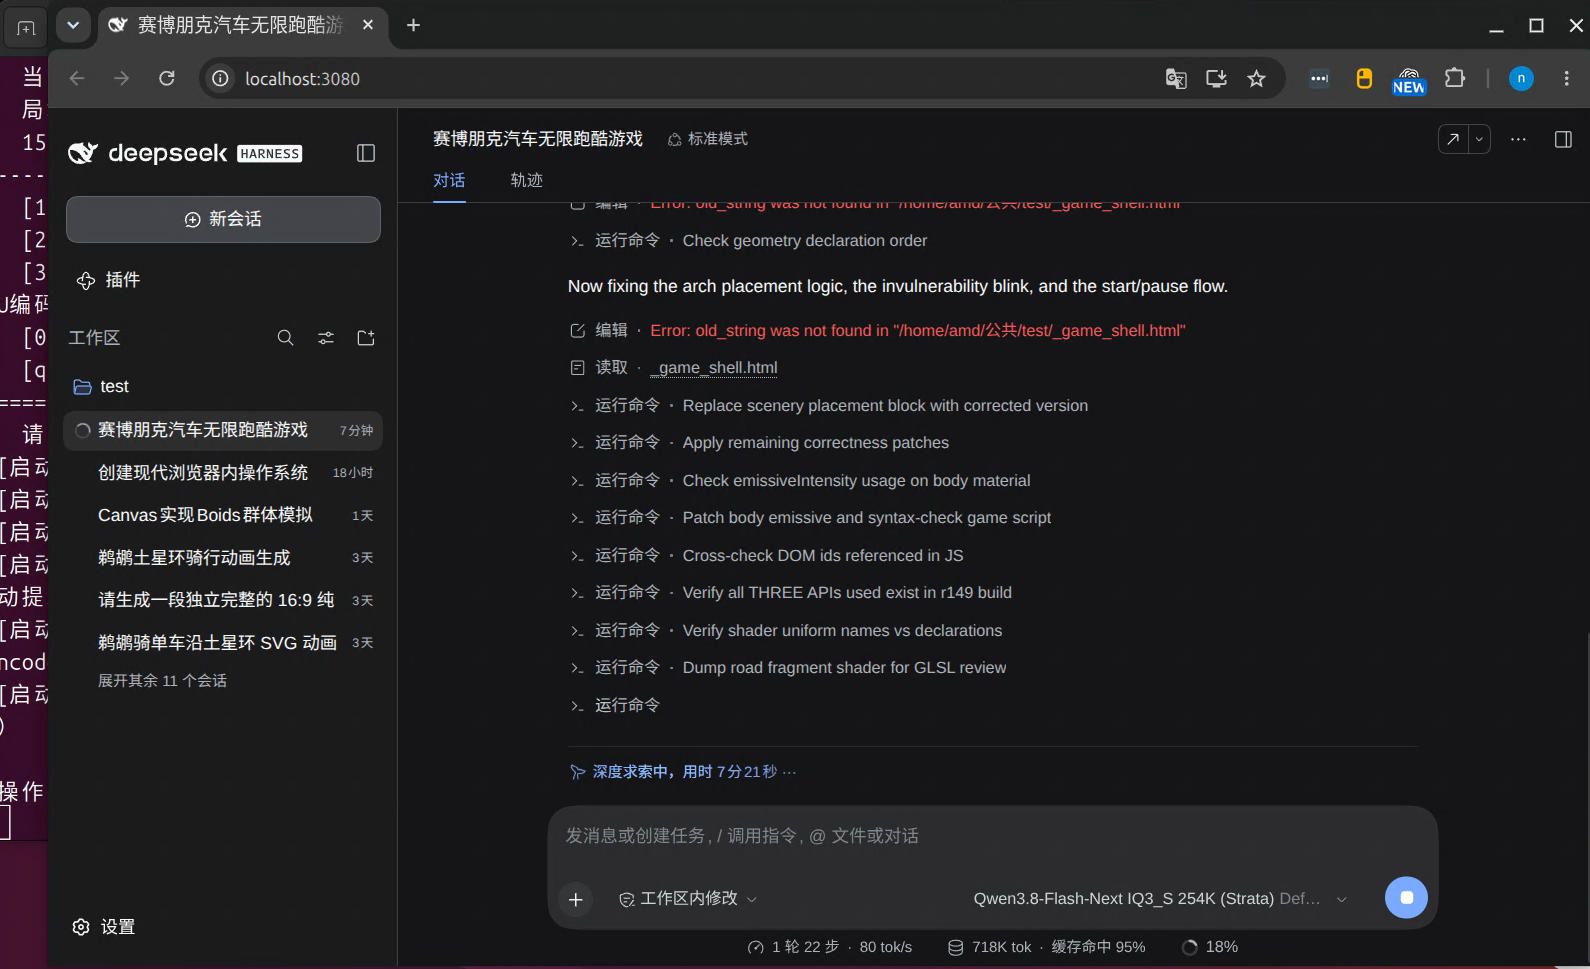Open conversation 鹈鹕骑单车沿土星环 SVG 动画
This screenshot has height=969, width=1590.
point(223,642)
